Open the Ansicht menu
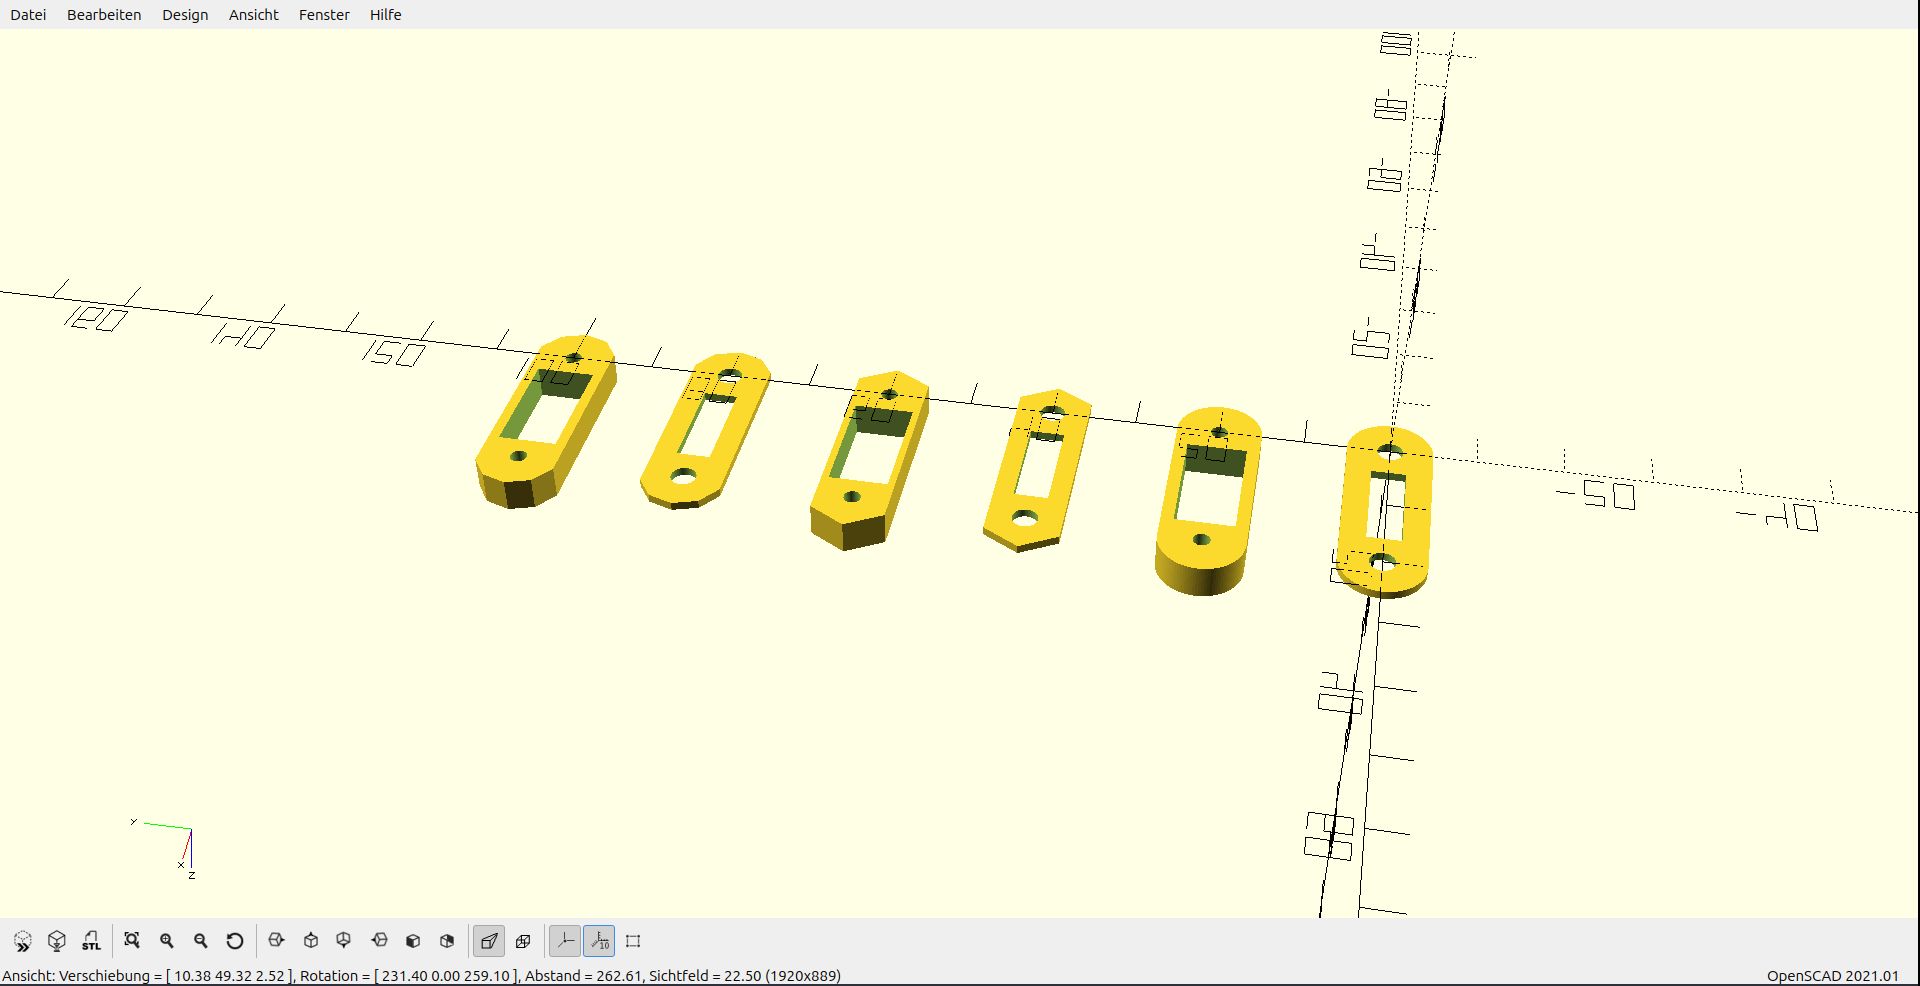This screenshot has height=986, width=1920. [254, 15]
